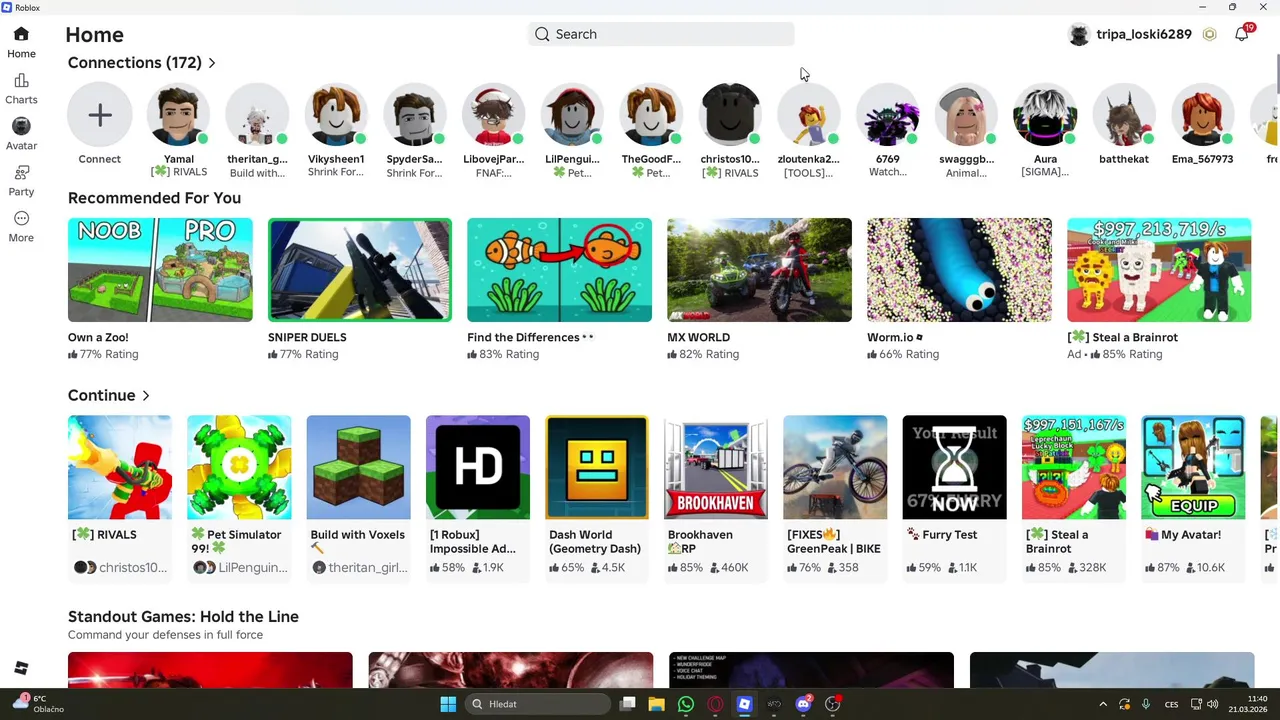Click the tripa_loski6289 profile avatar
Viewport: 1280px width, 720px height.
click(1079, 34)
